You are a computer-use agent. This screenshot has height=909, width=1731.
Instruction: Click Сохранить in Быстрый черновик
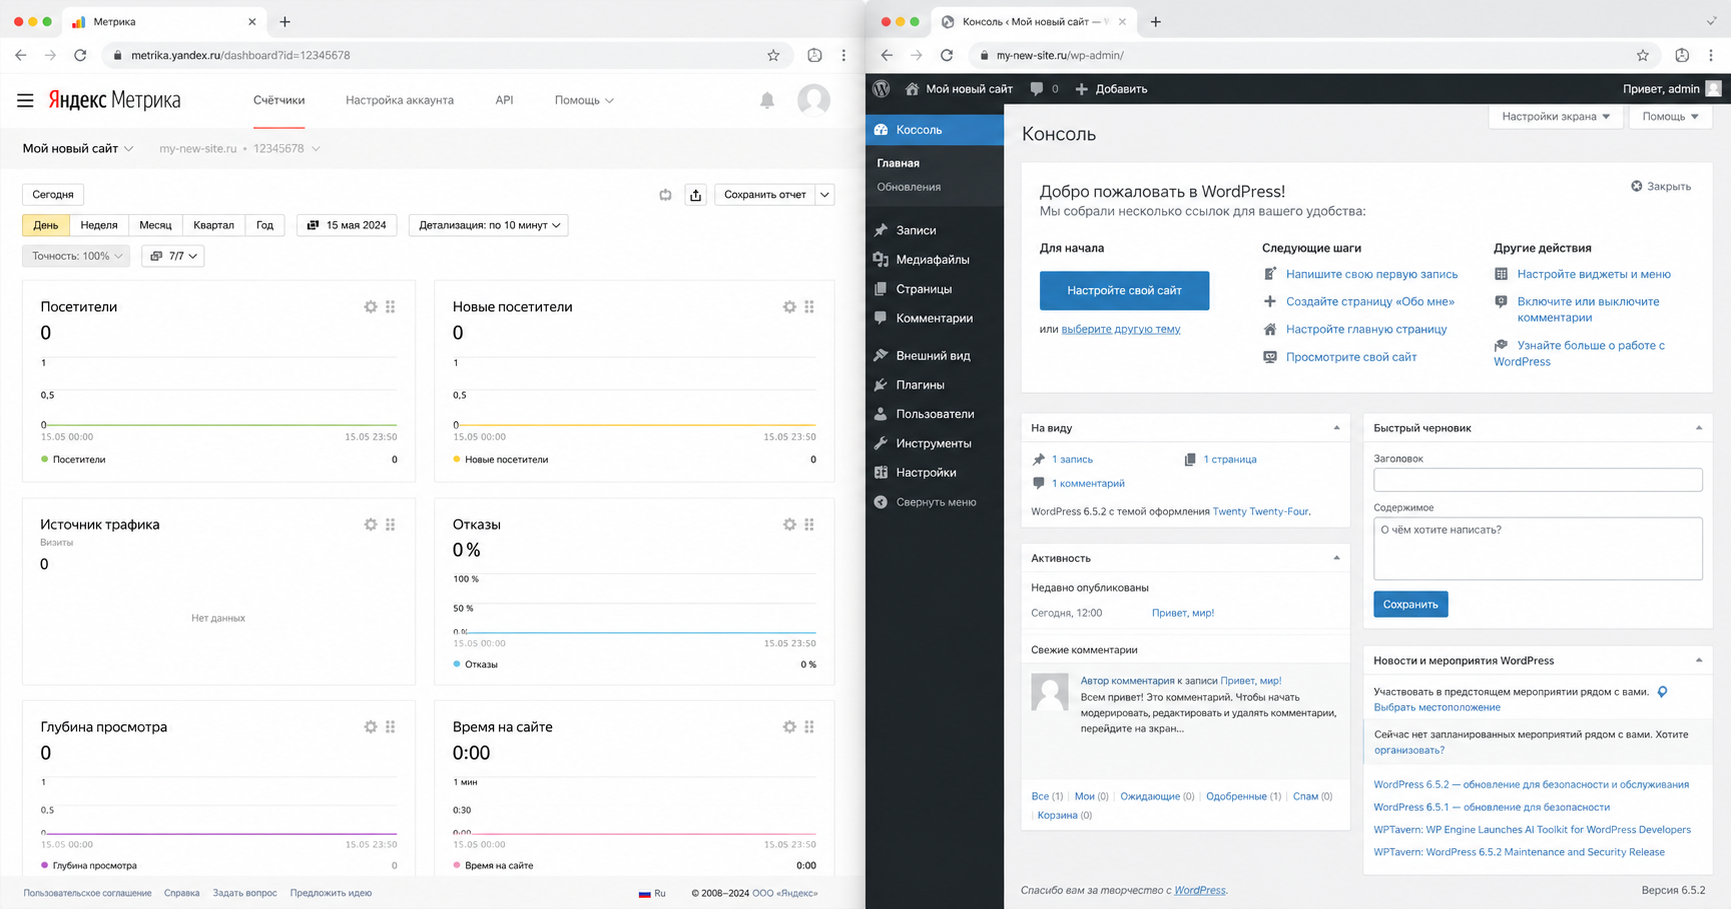(1410, 604)
